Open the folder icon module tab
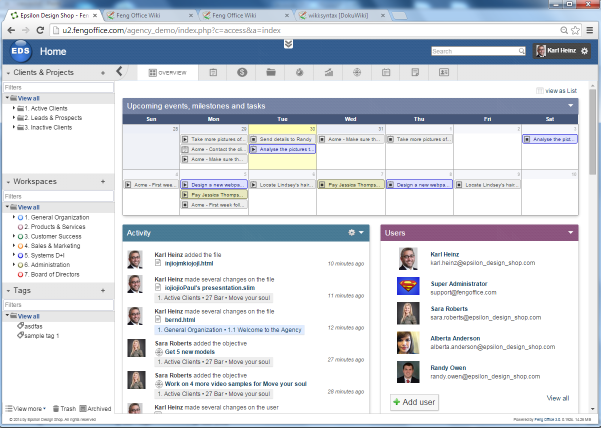Image resolution: width=601 pixels, height=428 pixels. (x=271, y=72)
